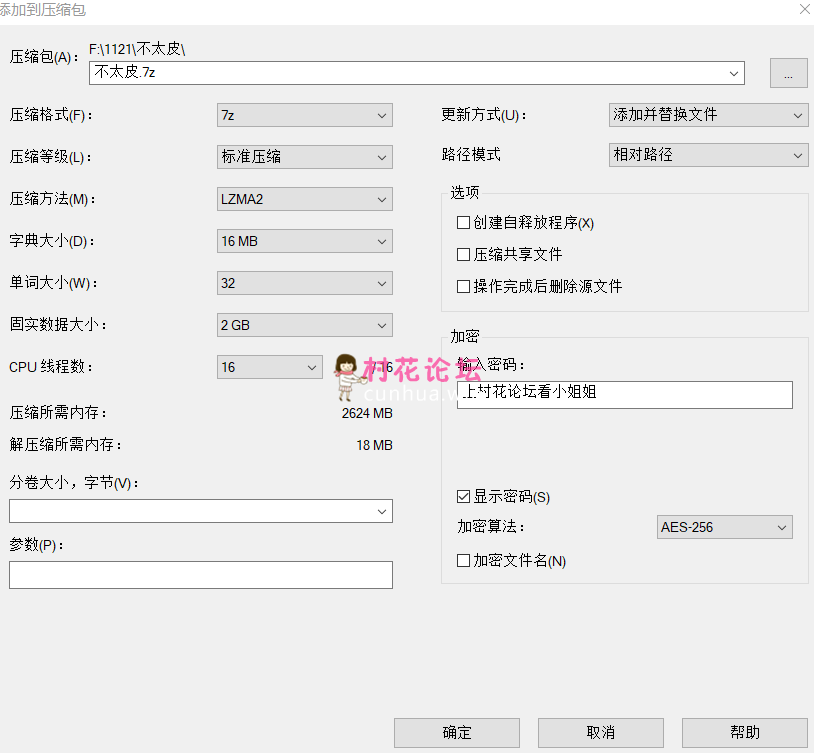Expand the solid block size 2 GB dropdown
814x753 pixels.
tap(304, 325)
